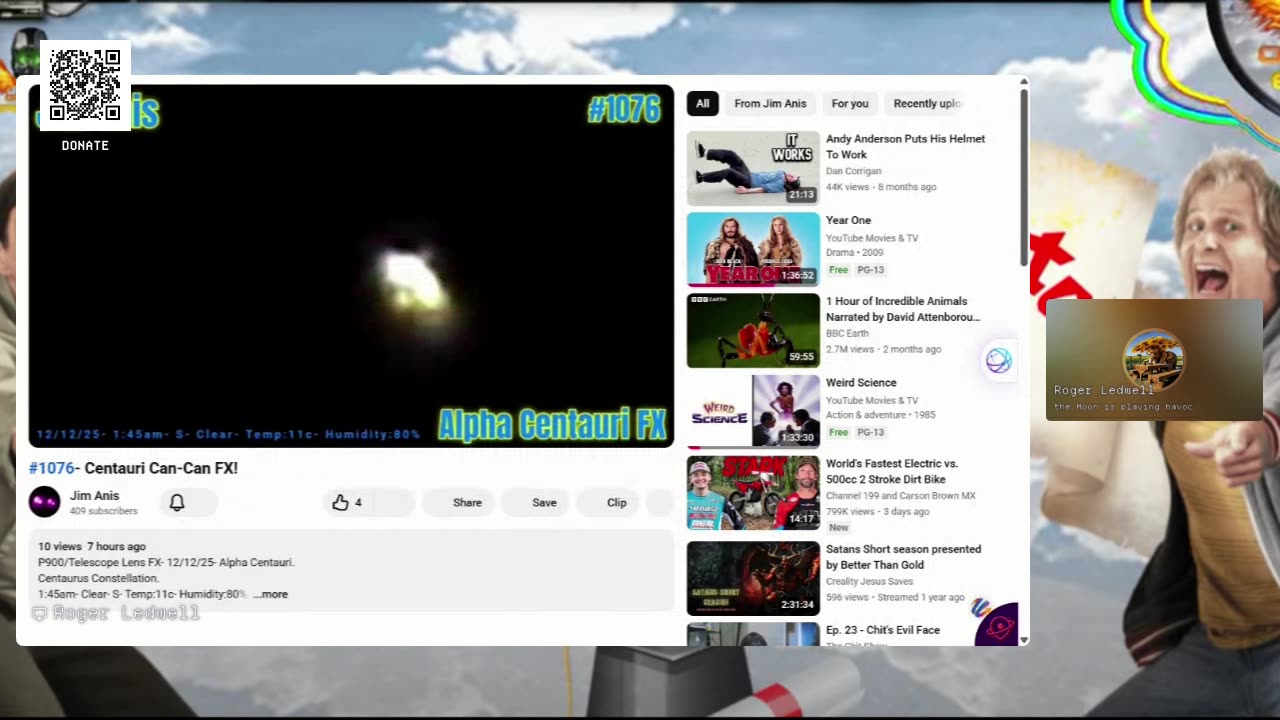
Task: Open the Weird Science movie thumbnail
Action: pos(753,411)
